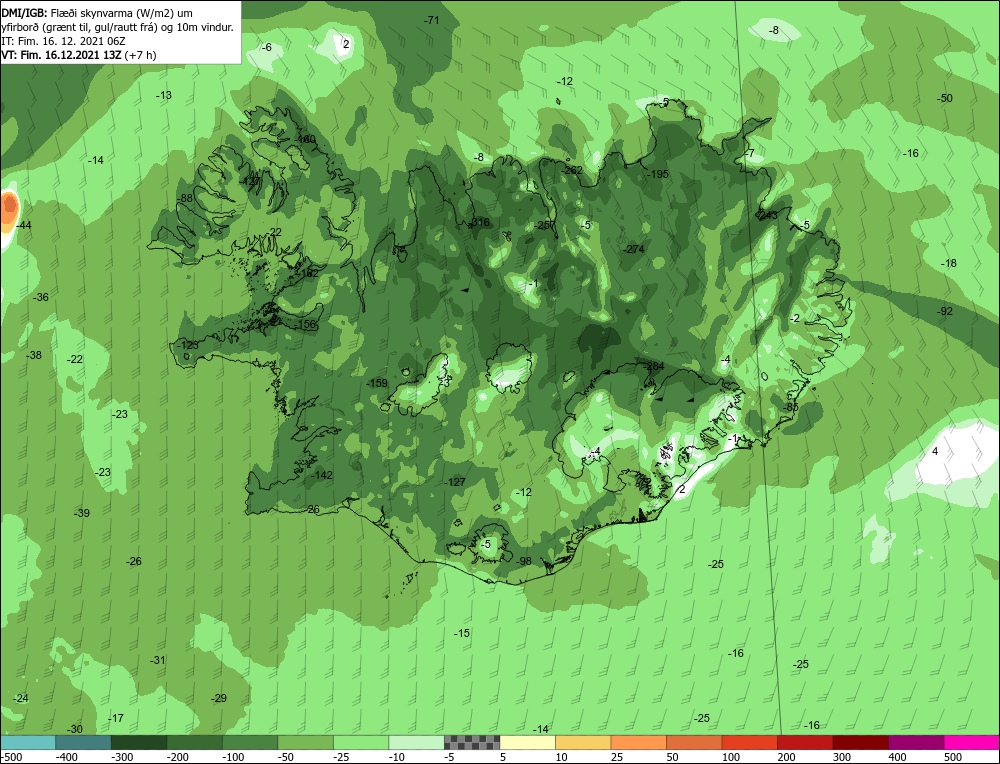This screenshot has height=764, width=1000.
Task: Click the -500 legend tick label
Action: [x=11, y=757]
